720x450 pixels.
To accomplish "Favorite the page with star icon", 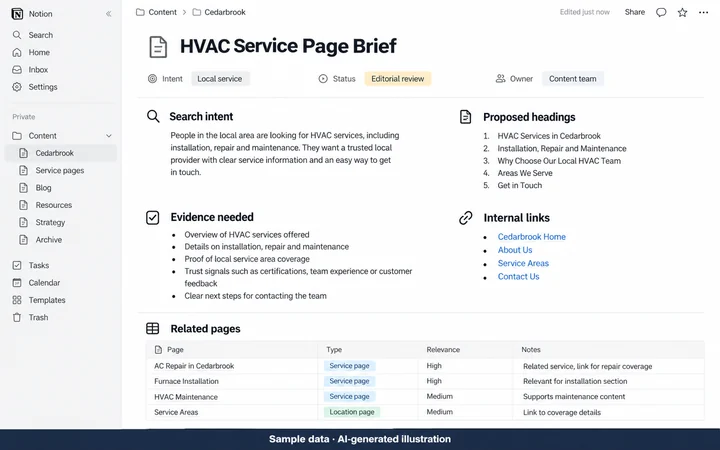I will tap(682, 12).
